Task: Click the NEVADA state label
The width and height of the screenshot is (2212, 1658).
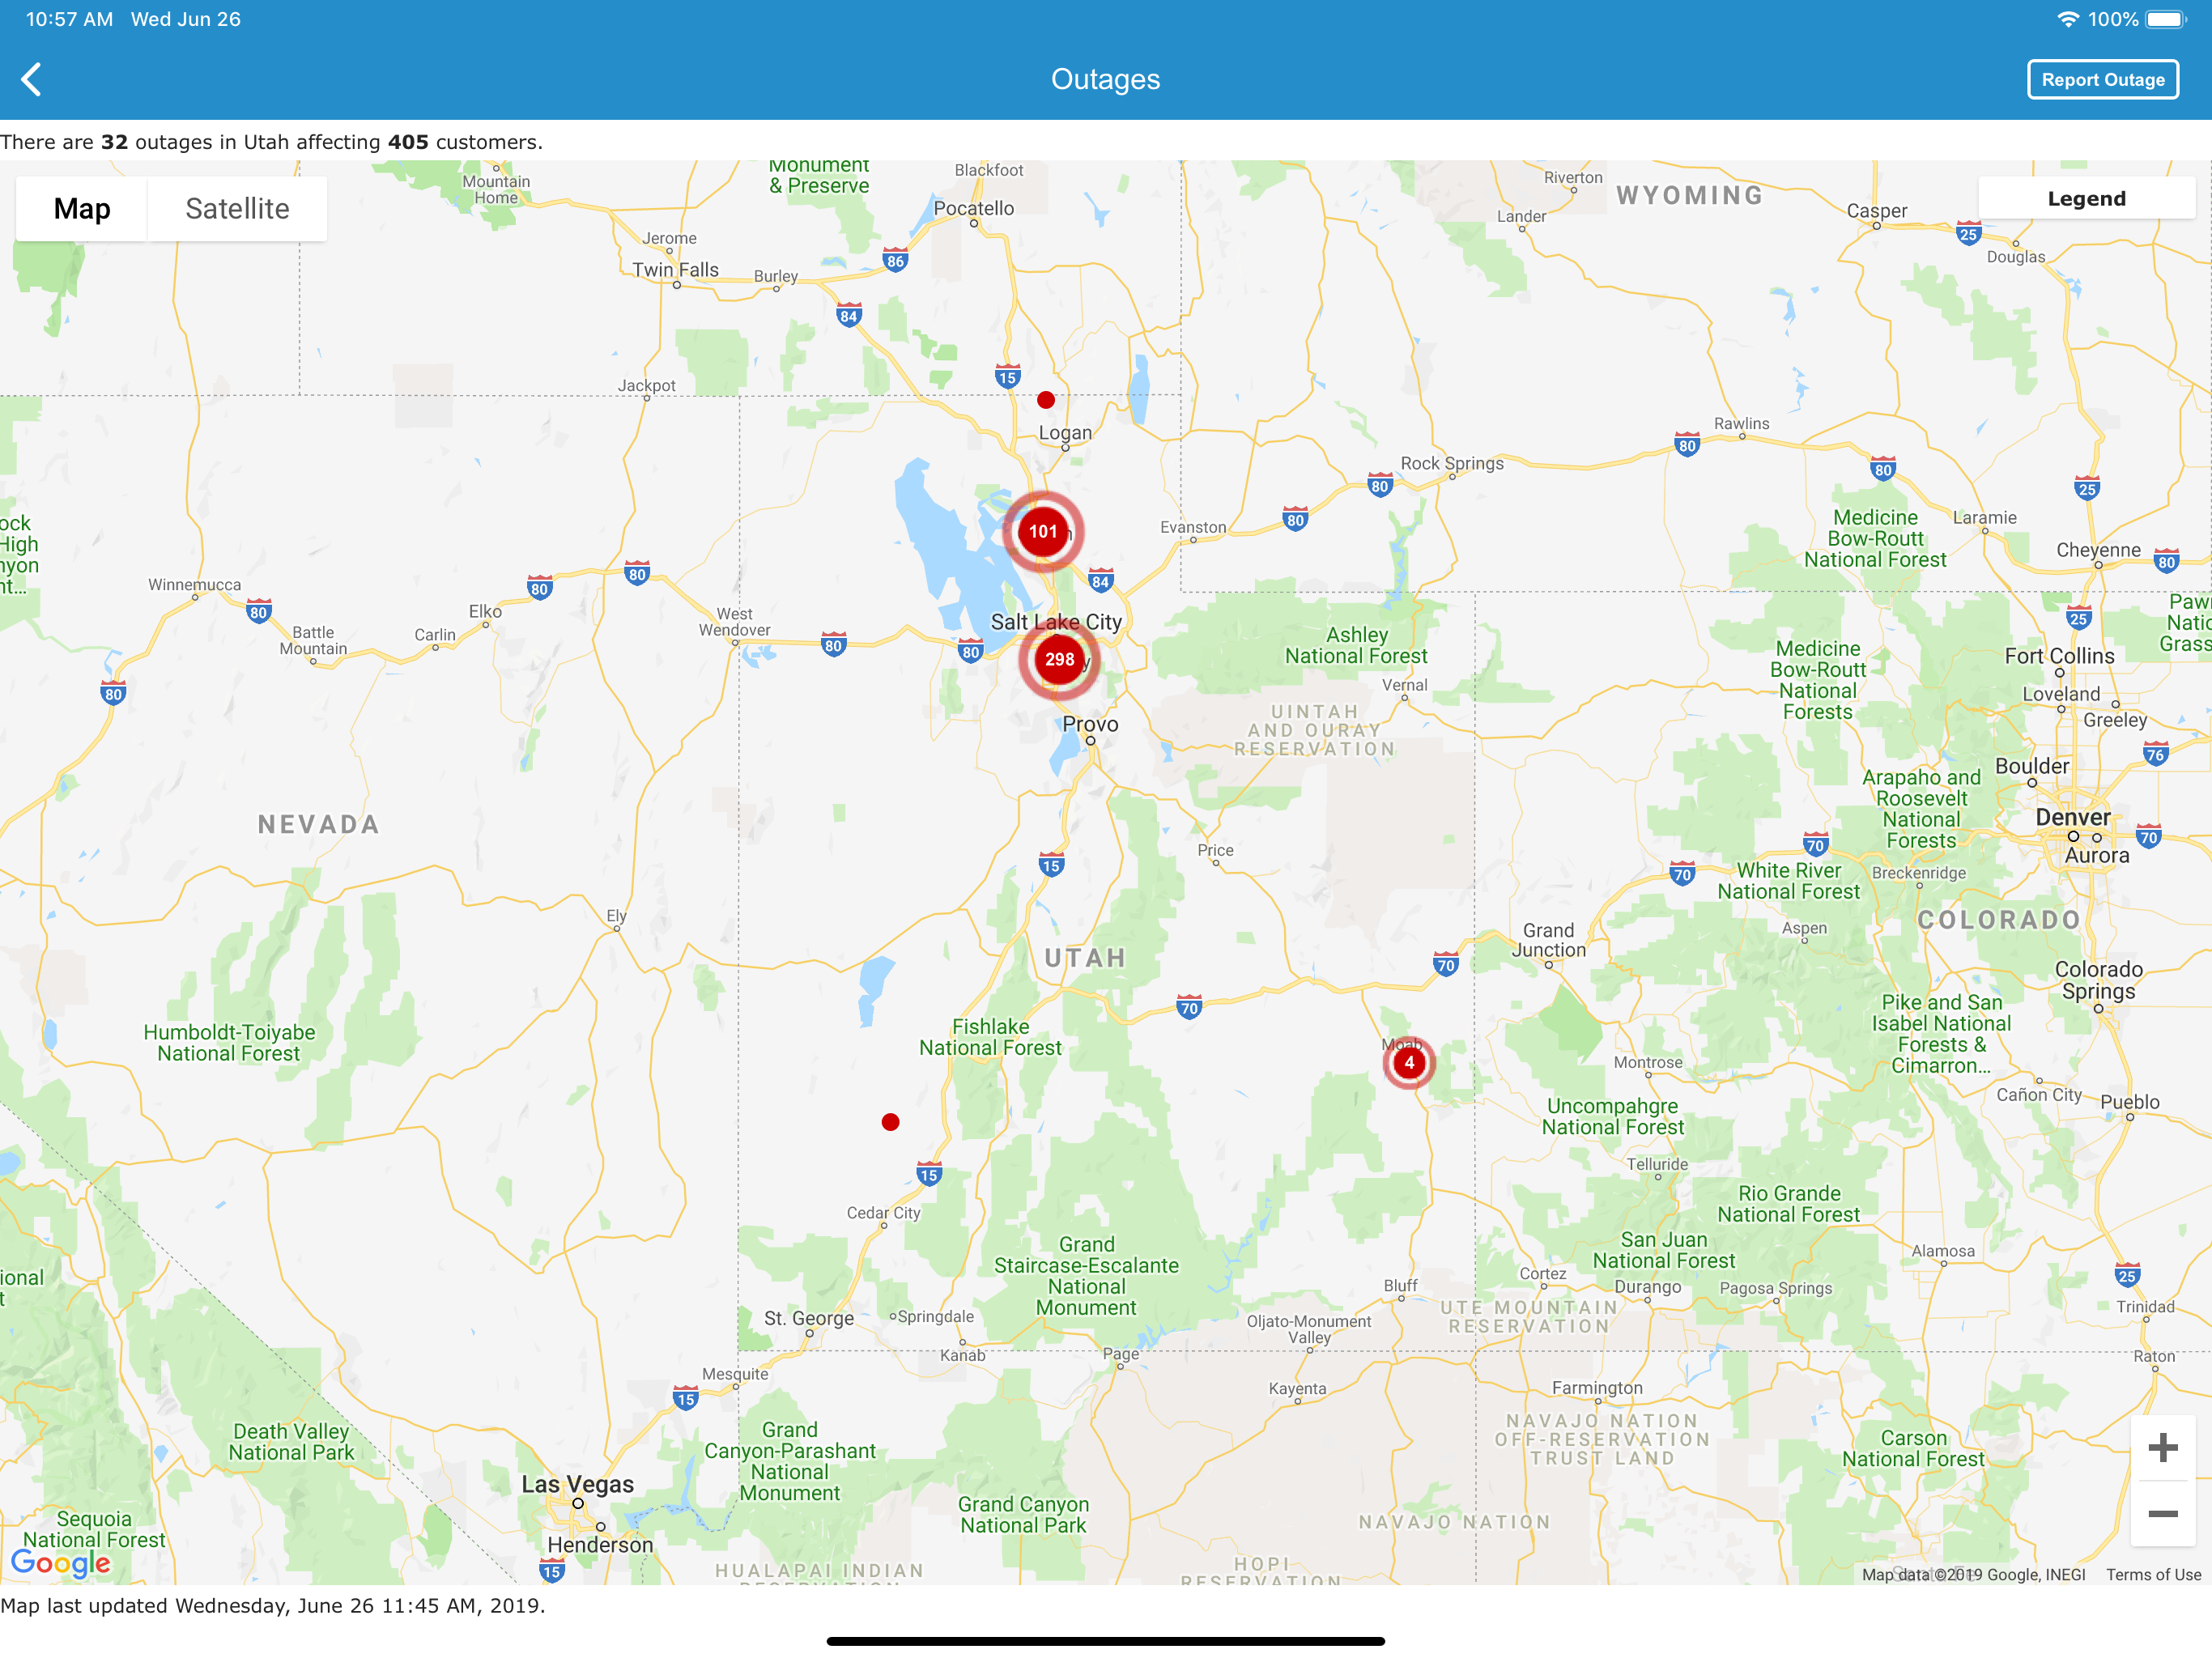Action: tap(319, 825)
